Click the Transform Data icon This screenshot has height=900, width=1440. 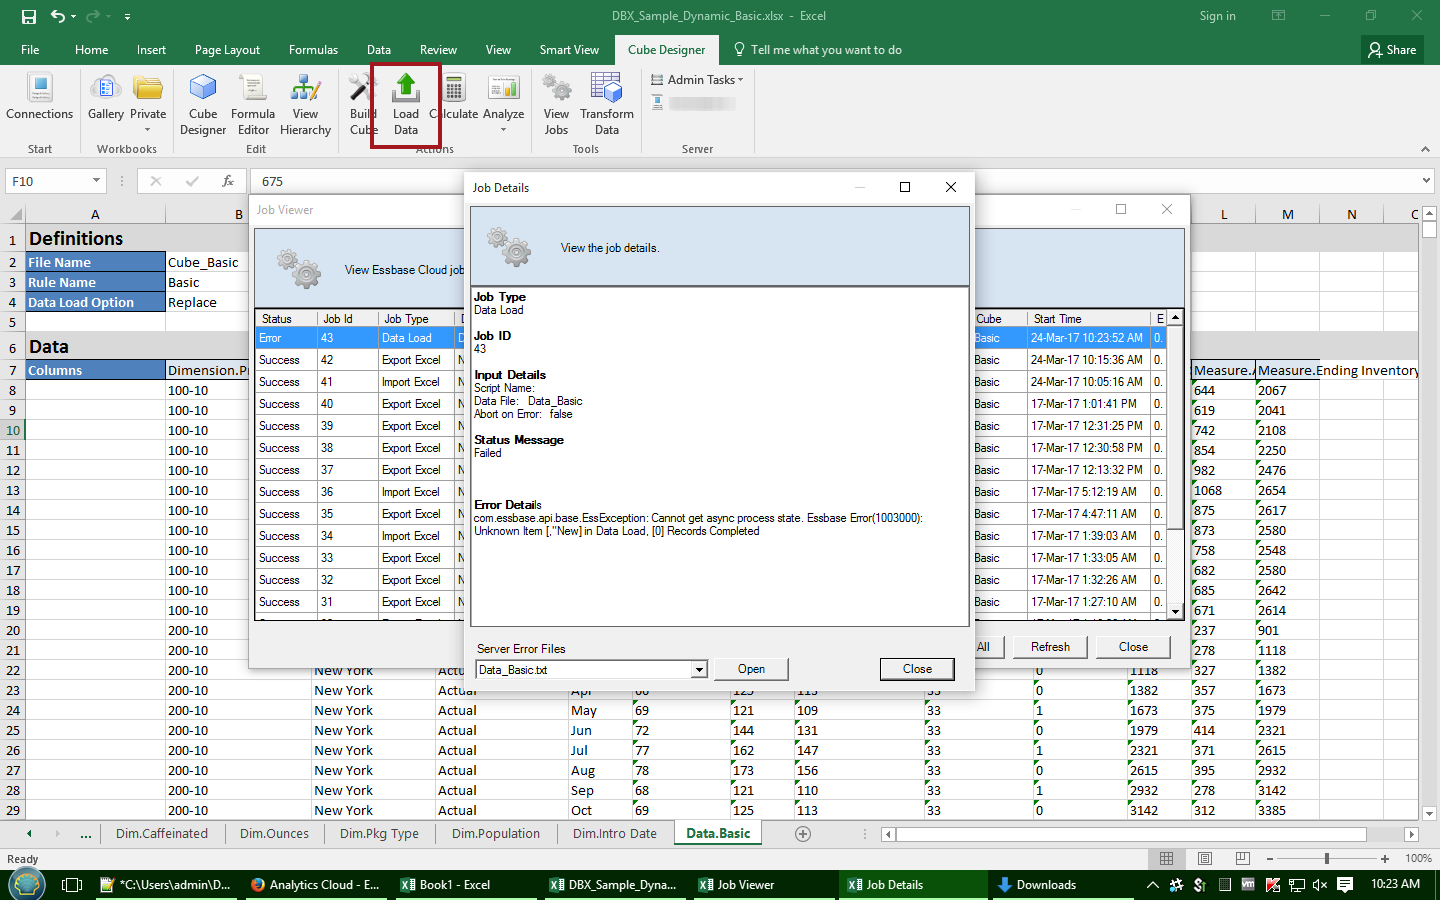point(606,105)
